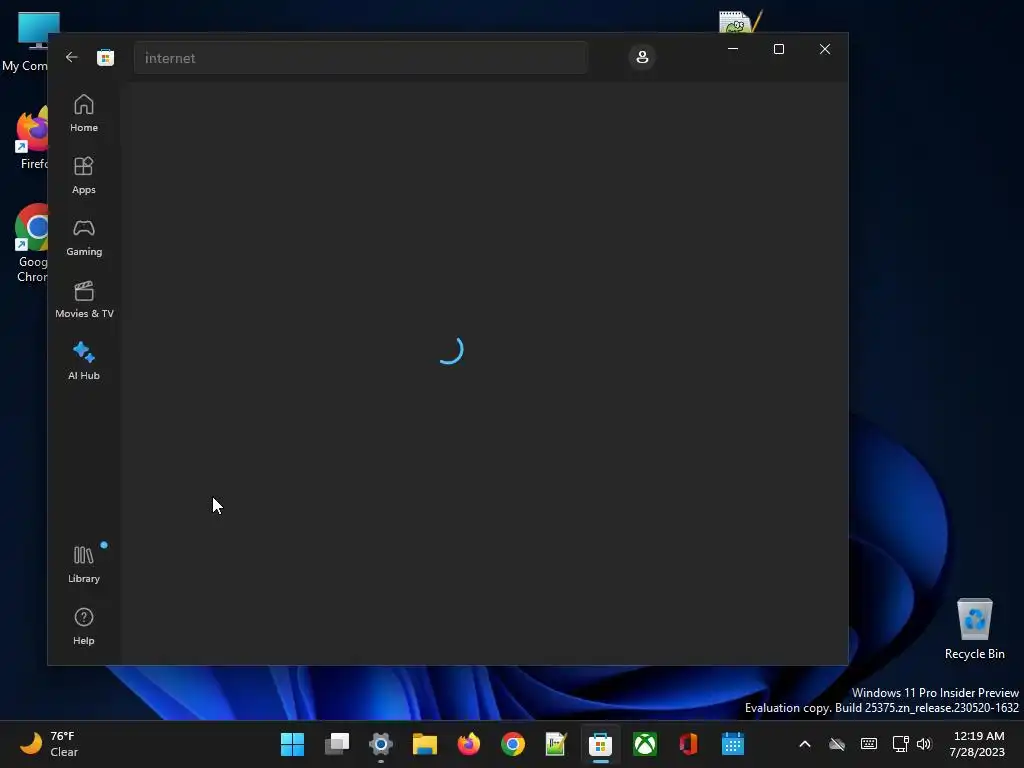Click the Microsoft Store taskbar icon

point(600,744)
